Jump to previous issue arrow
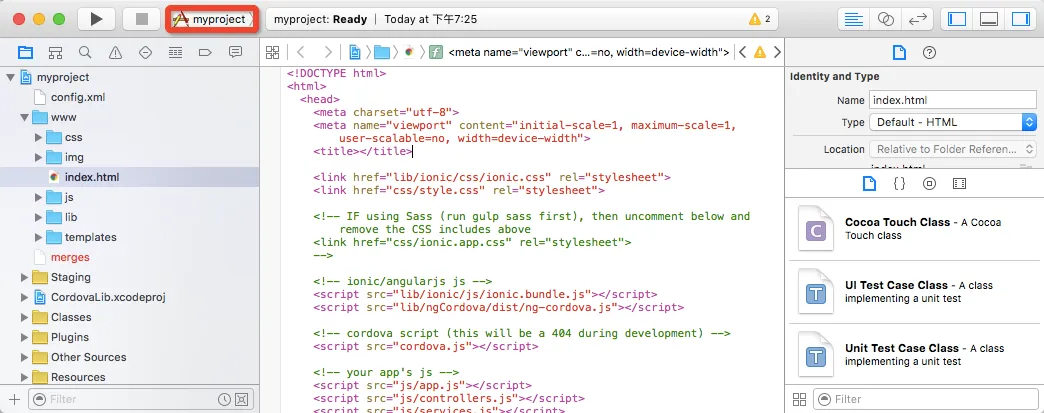This screenshot has width=1044, height=413. click(x=742, y=52)
